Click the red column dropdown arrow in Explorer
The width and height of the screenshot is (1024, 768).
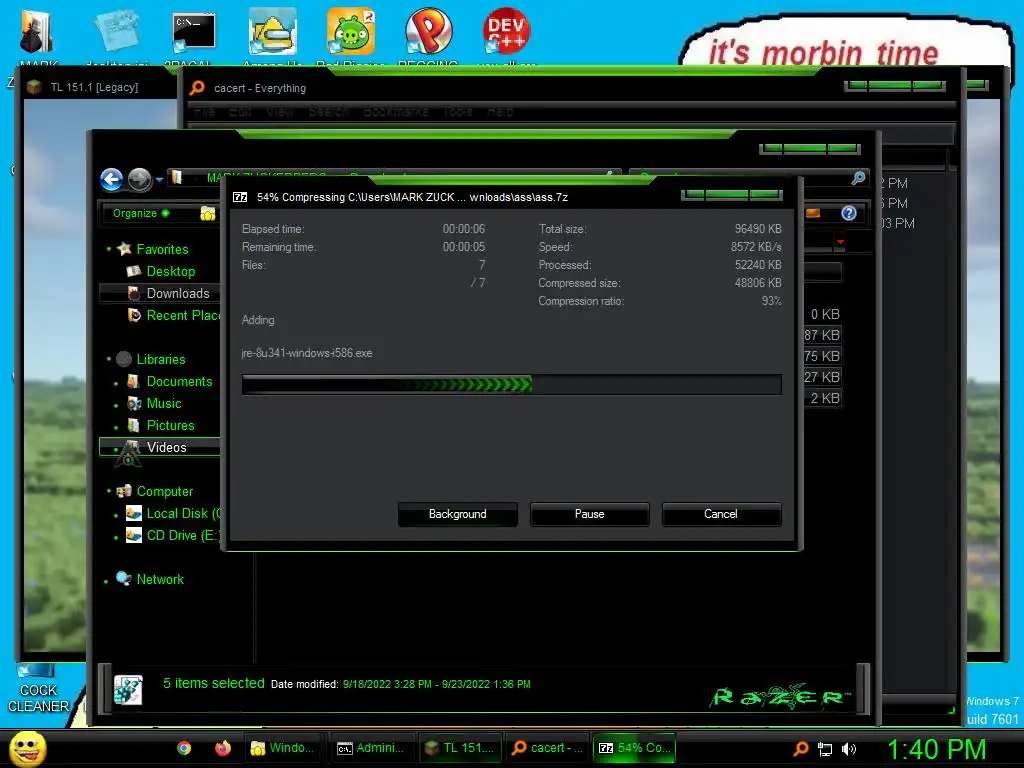coord(840,242)
